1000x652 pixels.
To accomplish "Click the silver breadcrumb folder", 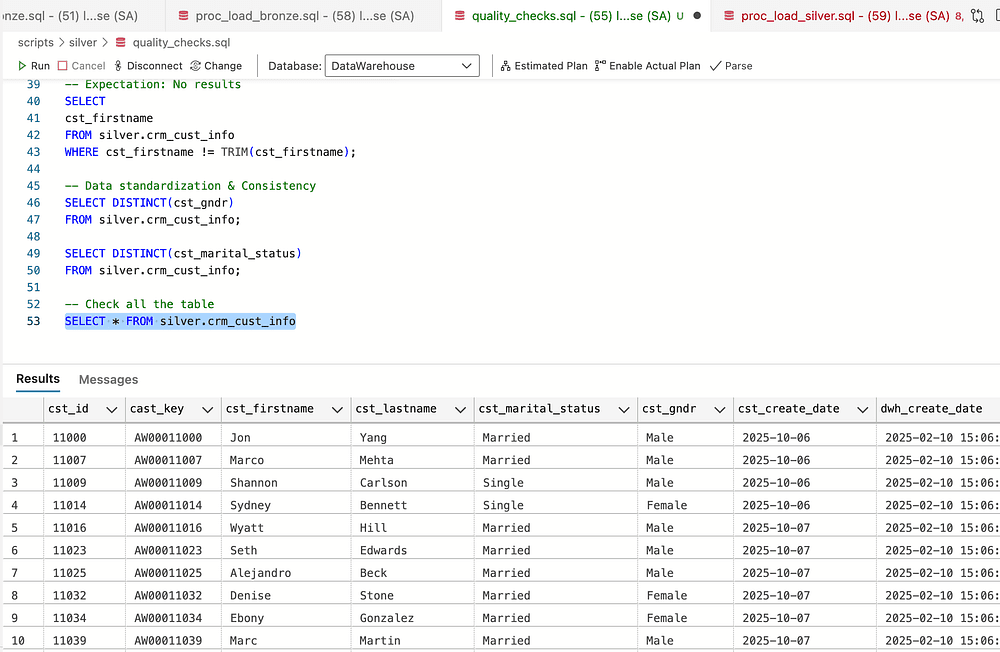I will click(83, 43).
